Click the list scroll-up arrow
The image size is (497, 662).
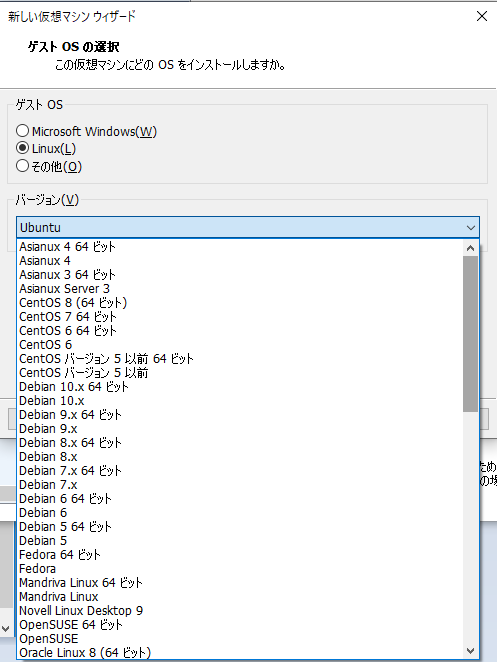pyautogui.click(x=470, y=248)
